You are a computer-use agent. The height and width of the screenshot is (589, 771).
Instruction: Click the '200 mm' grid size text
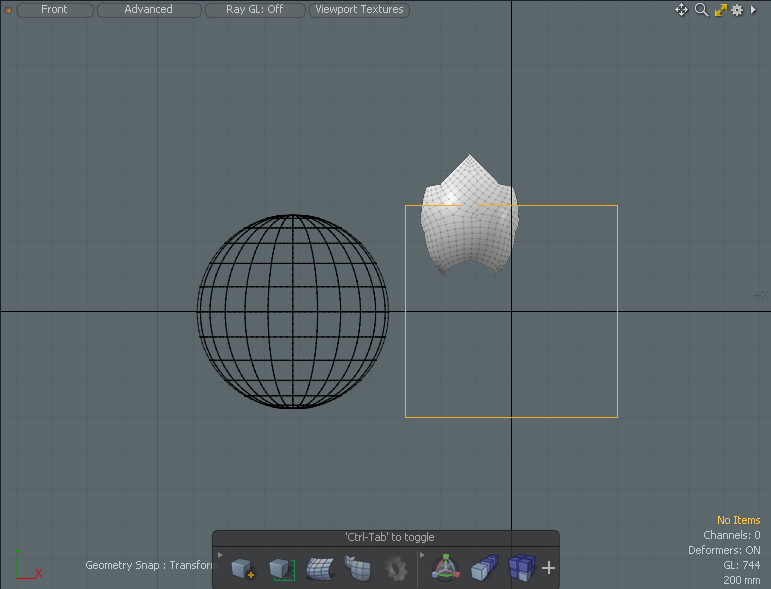click(741, 580)
